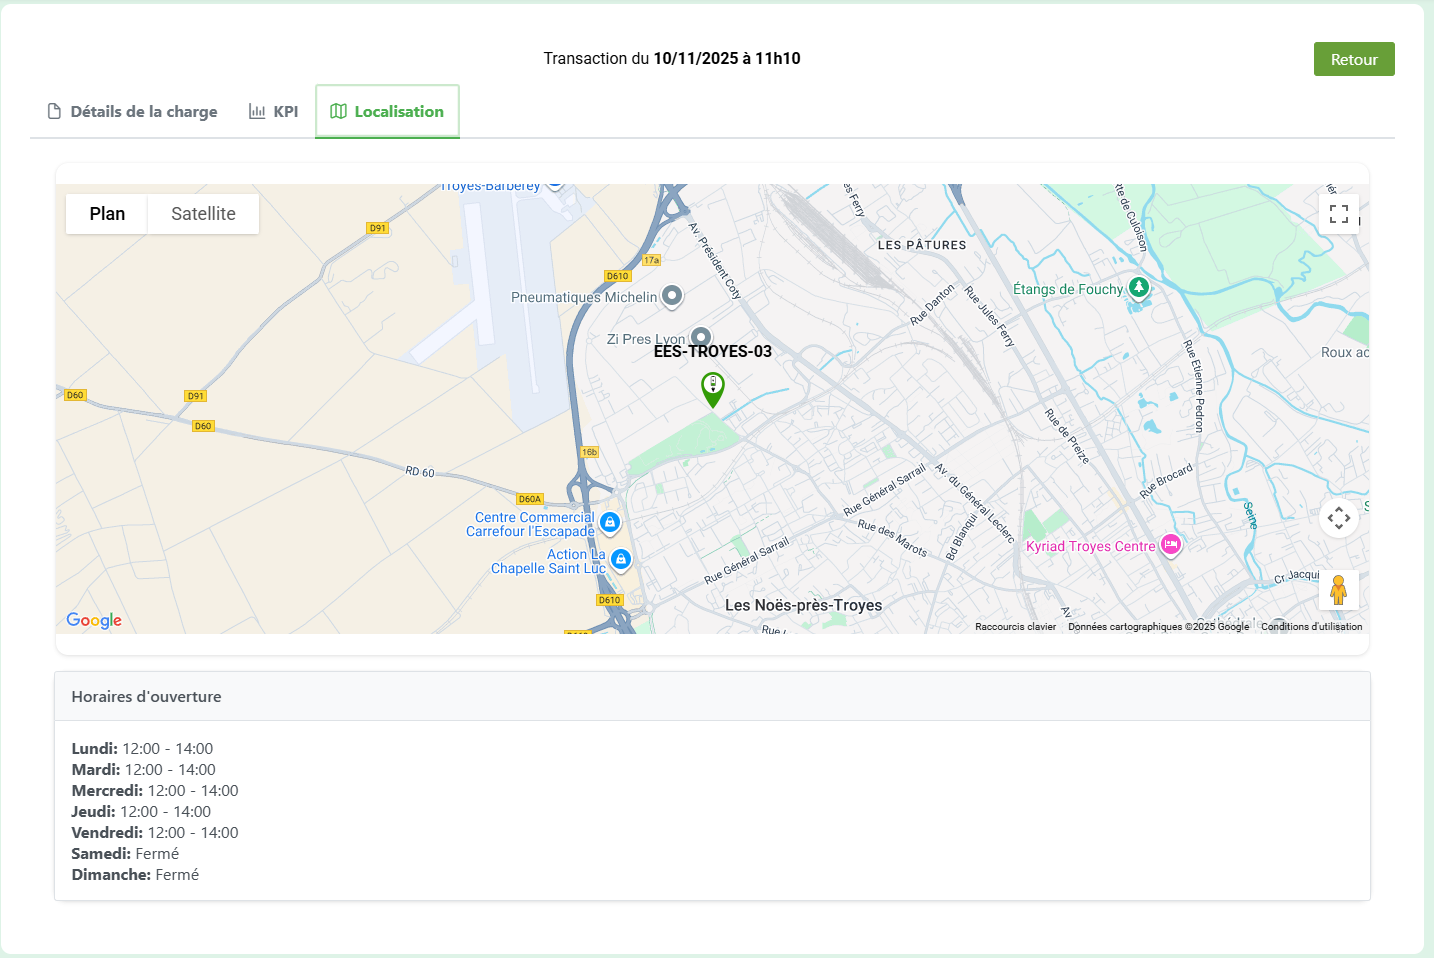1434x958 pixels.
Task: Toggle fullscreen map view
Action: [1338, 214]
